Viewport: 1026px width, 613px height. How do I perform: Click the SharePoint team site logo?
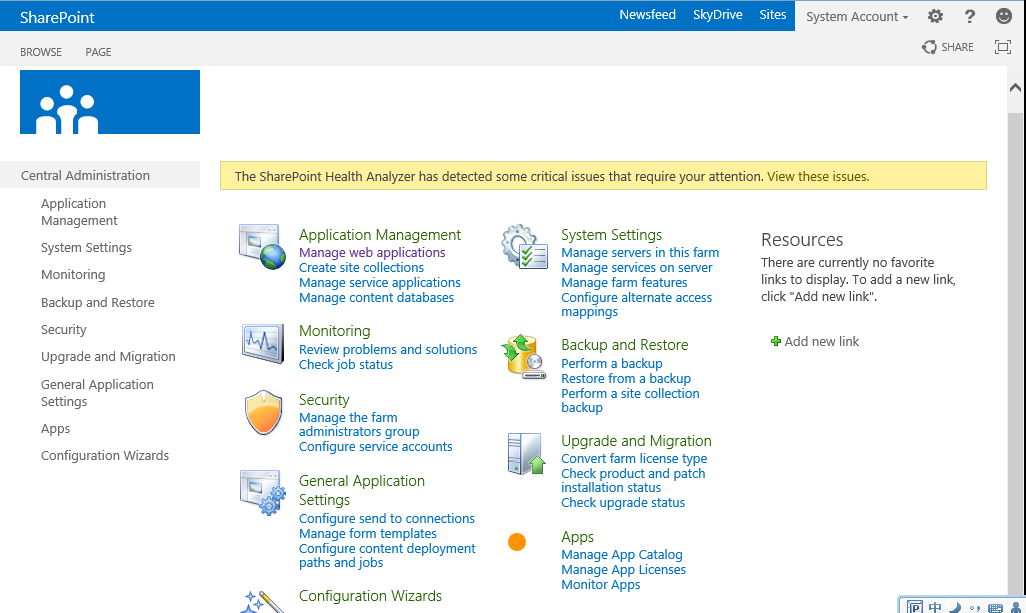110,102
